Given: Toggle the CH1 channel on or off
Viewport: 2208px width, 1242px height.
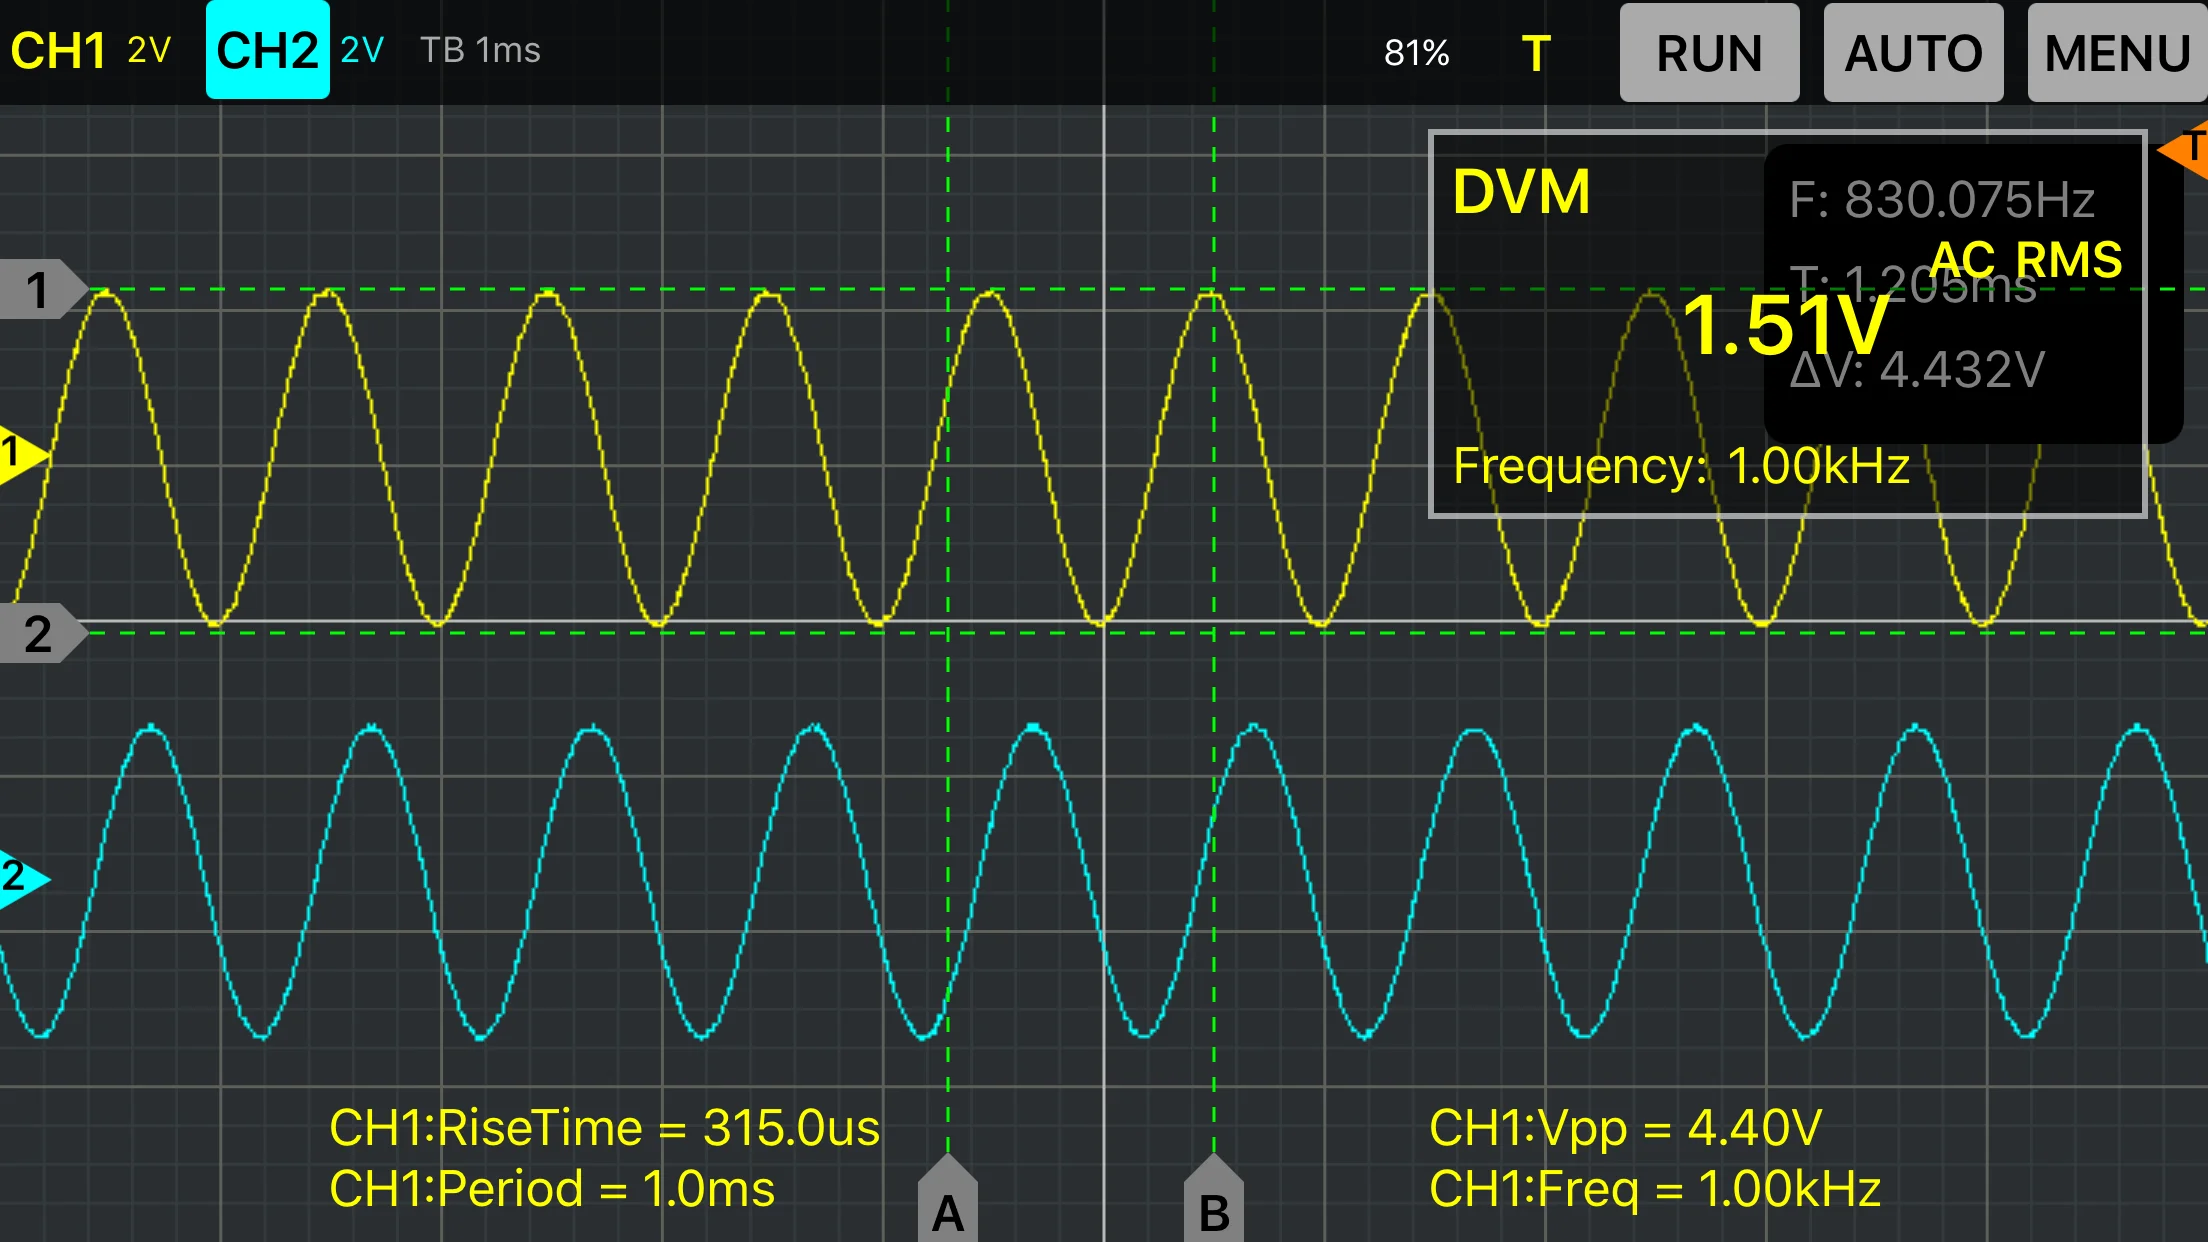Looking at the screenshot, I should tap(58, 51).
